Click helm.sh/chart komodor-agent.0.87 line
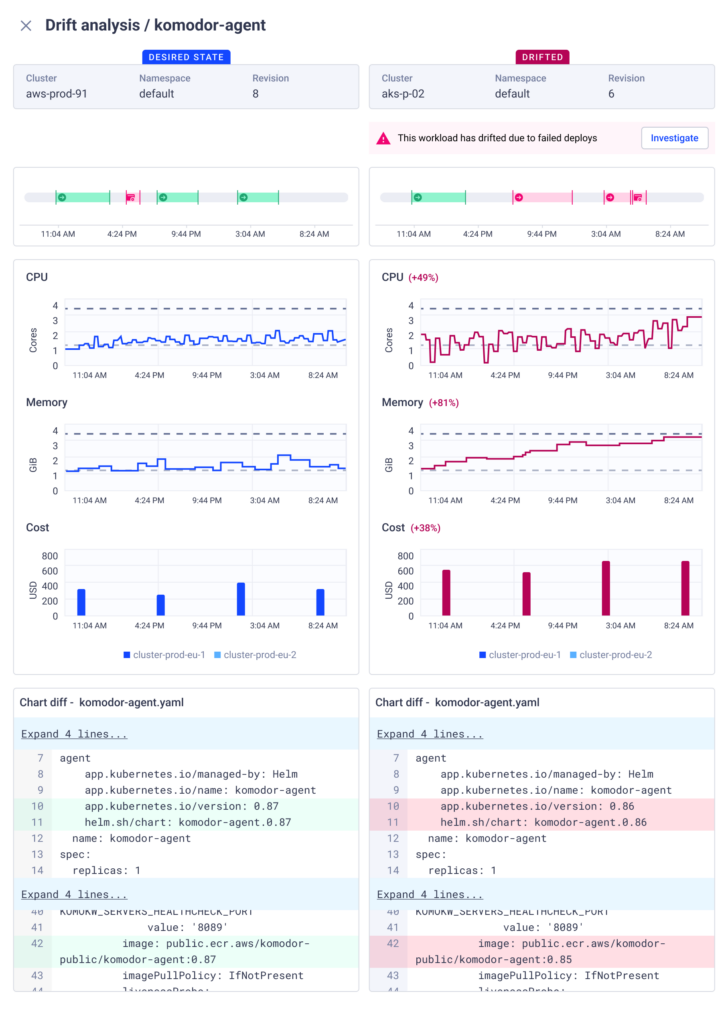Screen dimensions: 728x1024 [186, 822]
